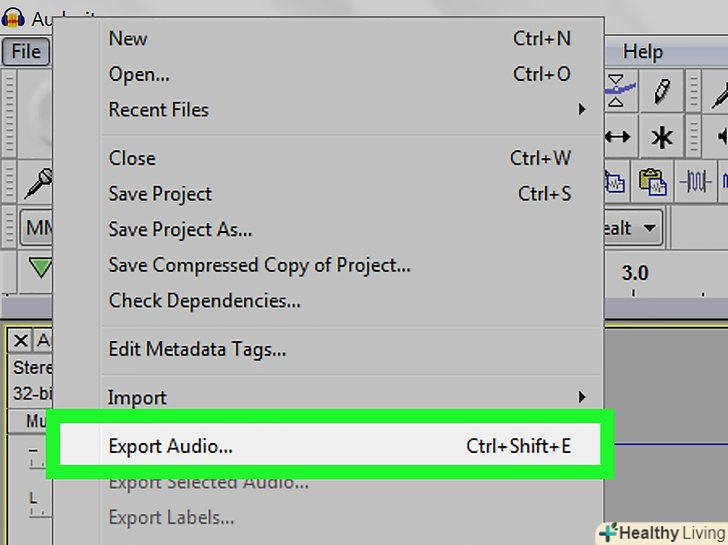This screenshot has height=545, width=728.
Task: Open the output device dropdown arrow
Action: 649,228
